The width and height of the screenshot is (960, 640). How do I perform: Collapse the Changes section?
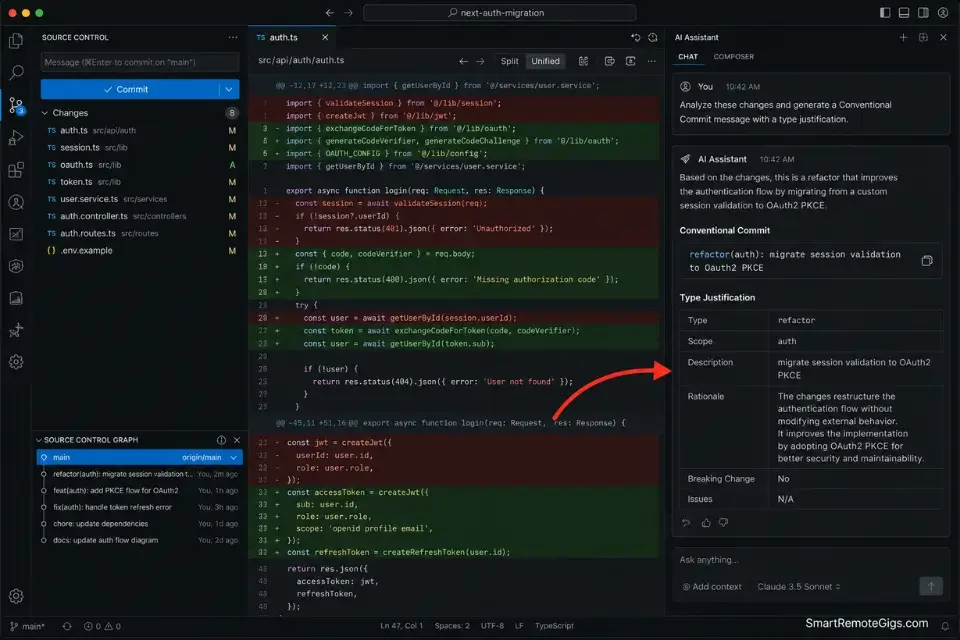[x=45, y=113]
